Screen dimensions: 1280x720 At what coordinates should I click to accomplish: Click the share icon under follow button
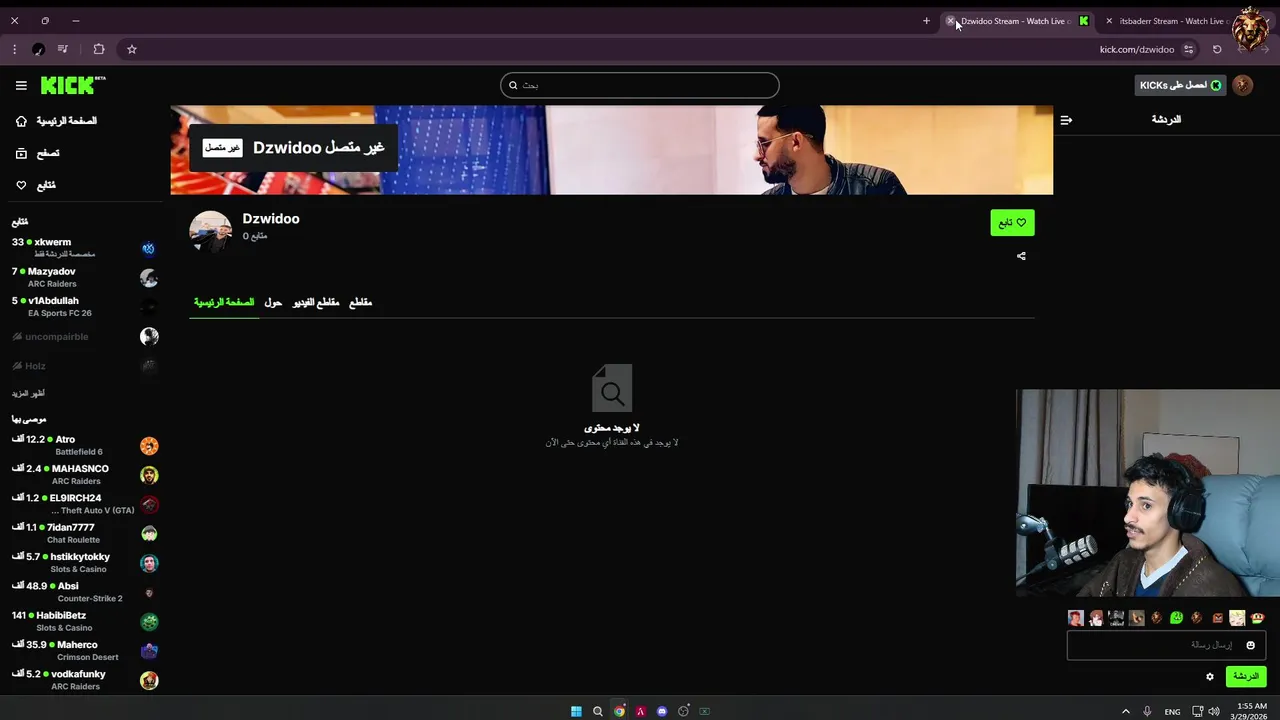click(1021, 256)
